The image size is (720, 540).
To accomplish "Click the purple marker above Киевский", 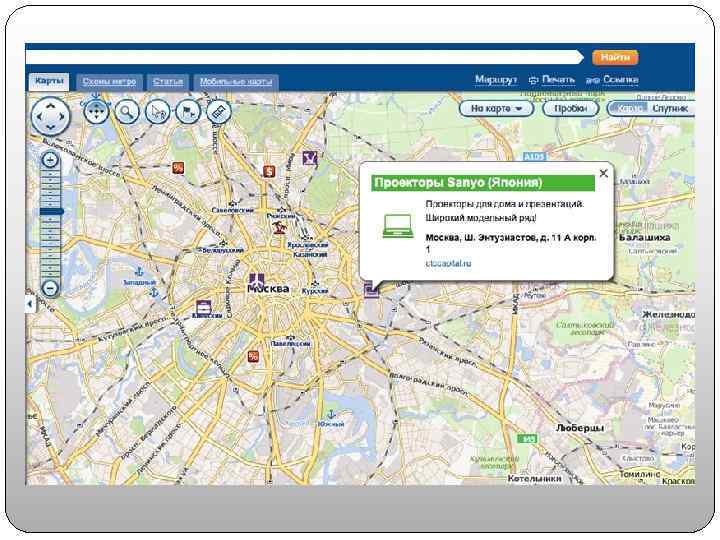I will point(203,306).
